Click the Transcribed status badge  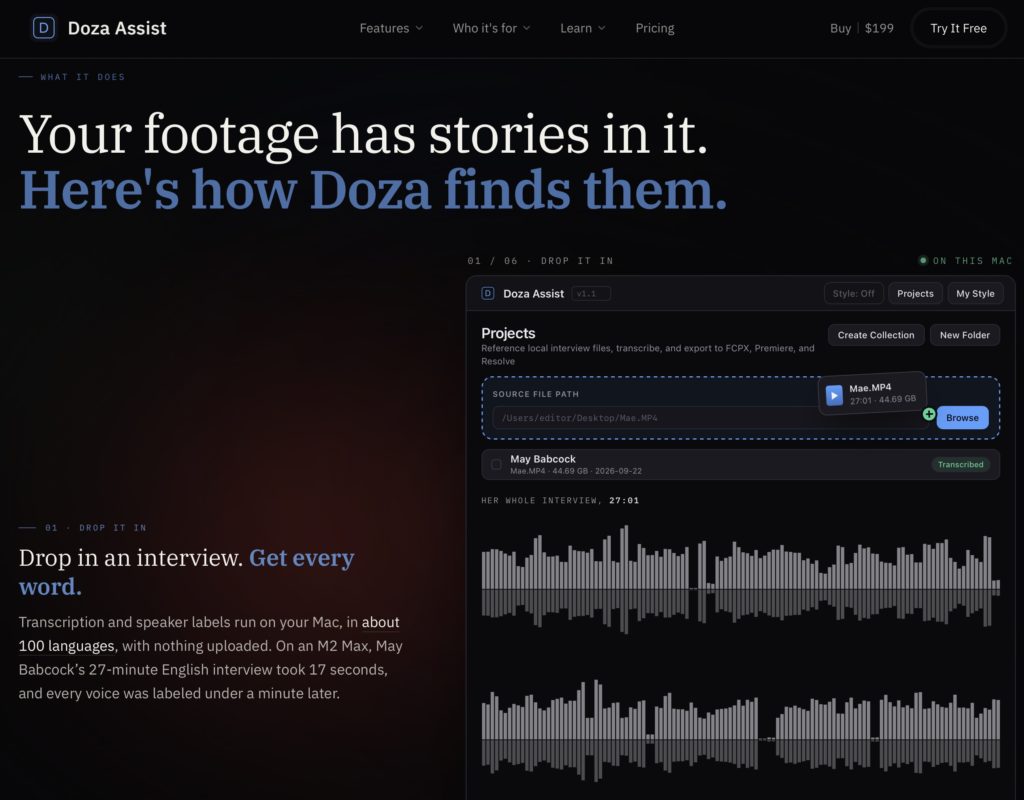coord(960,464)
